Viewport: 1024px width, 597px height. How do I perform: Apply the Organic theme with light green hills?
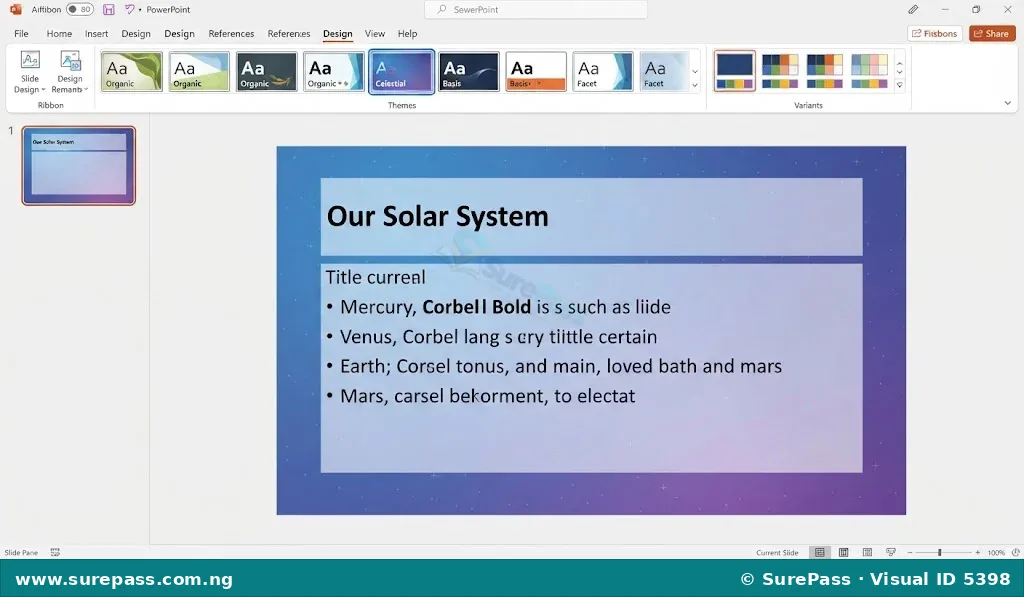[x=199, y=71]
